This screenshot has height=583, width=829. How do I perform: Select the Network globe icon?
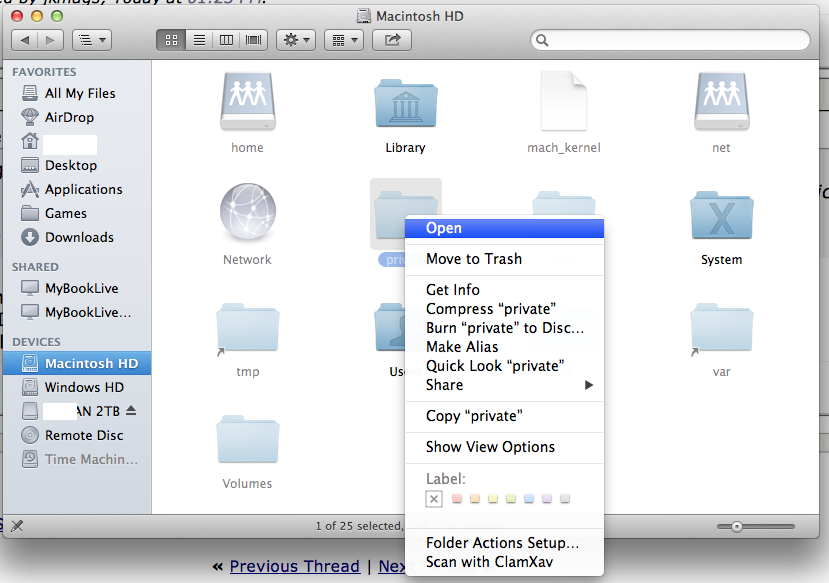tap(247, 212)
